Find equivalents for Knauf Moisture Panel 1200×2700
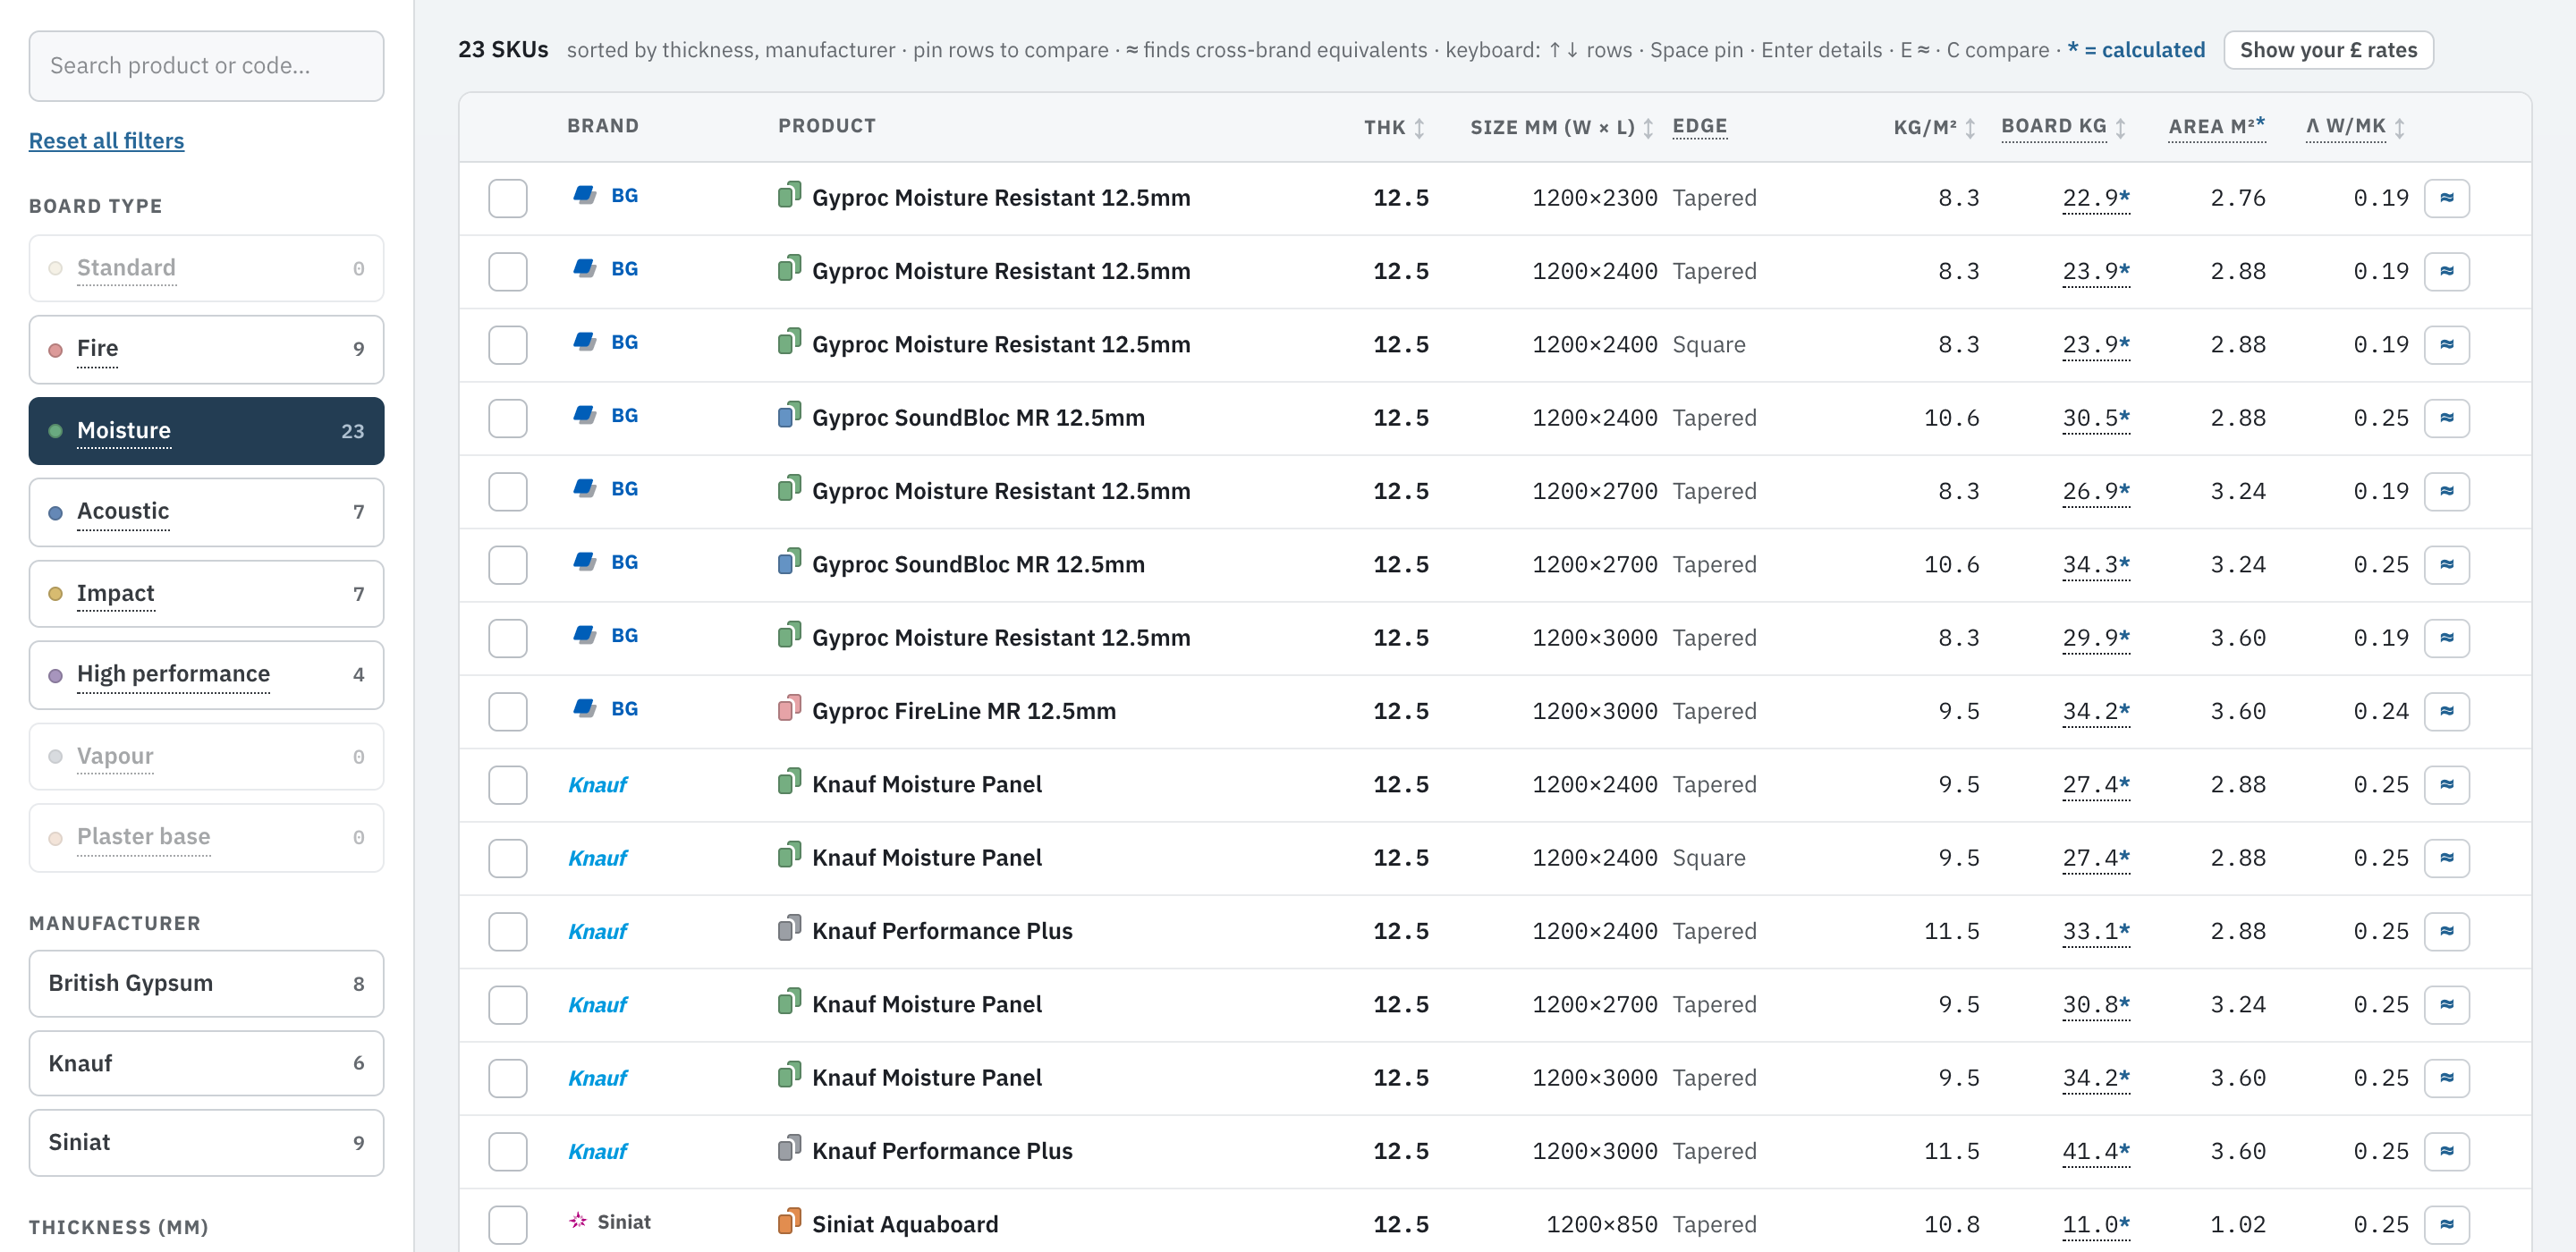2576x1252 pixels. [x=2446, y=1005]
